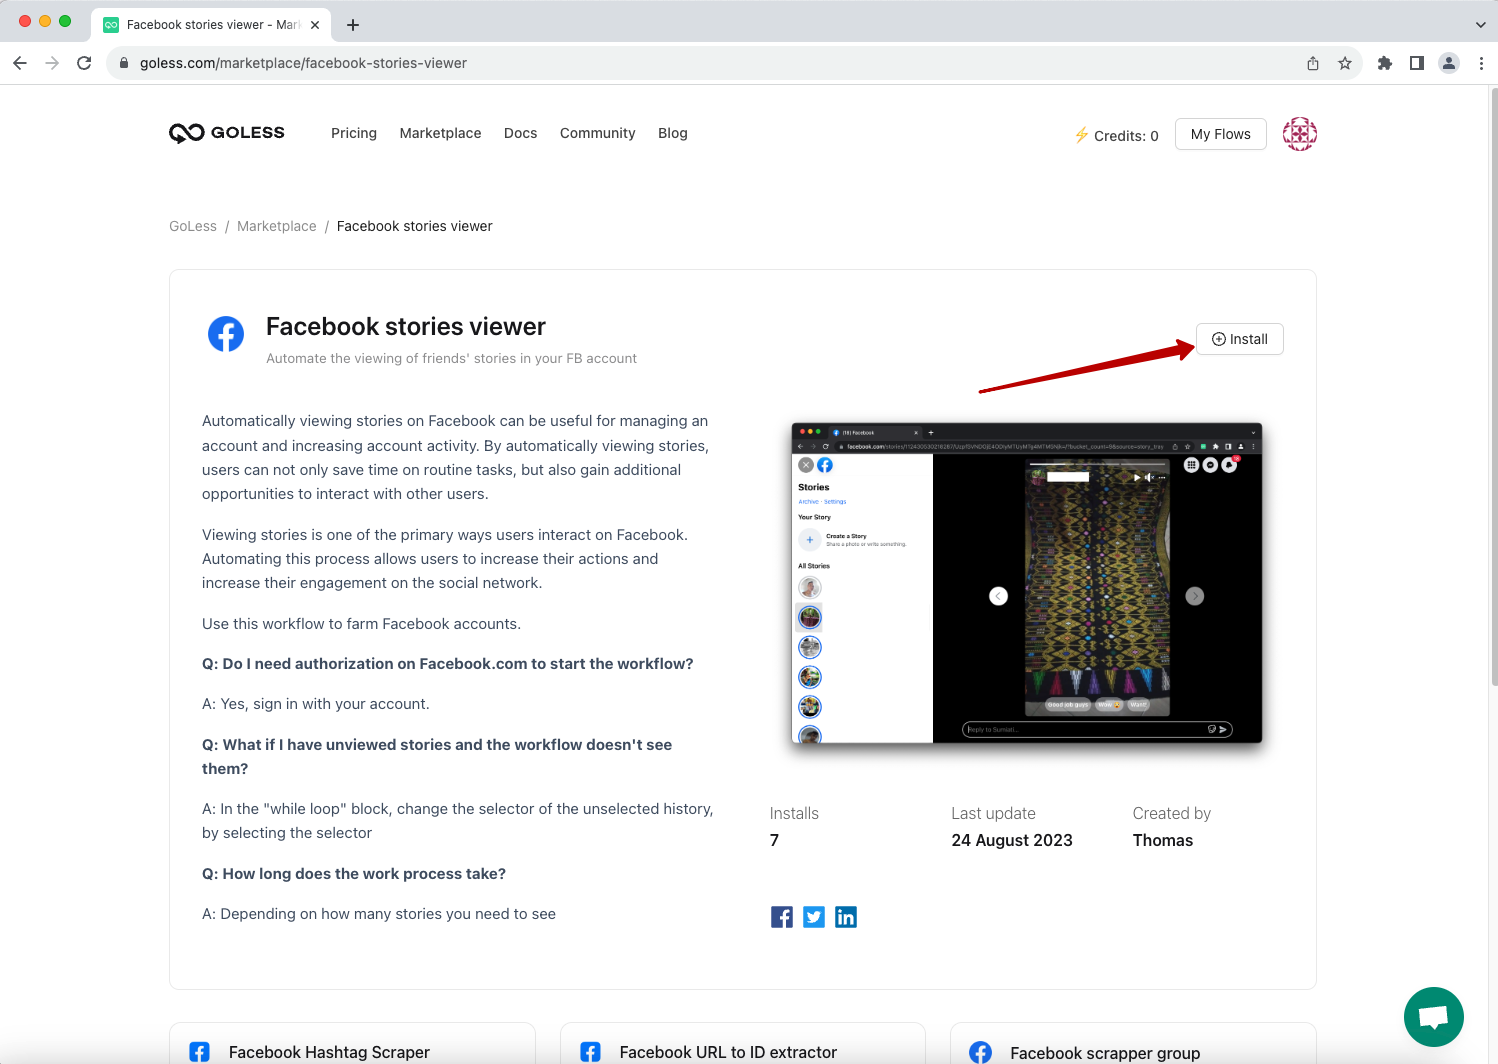Share on Twitter

pyautogui.click(x=814, y=917)
